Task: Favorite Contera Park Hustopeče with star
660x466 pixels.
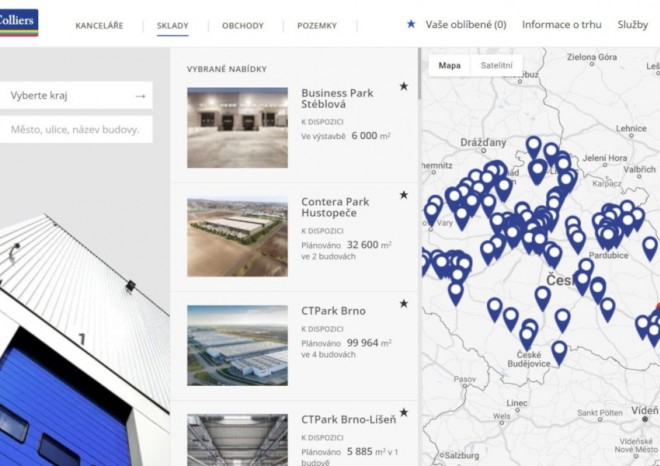Action: 404,195
